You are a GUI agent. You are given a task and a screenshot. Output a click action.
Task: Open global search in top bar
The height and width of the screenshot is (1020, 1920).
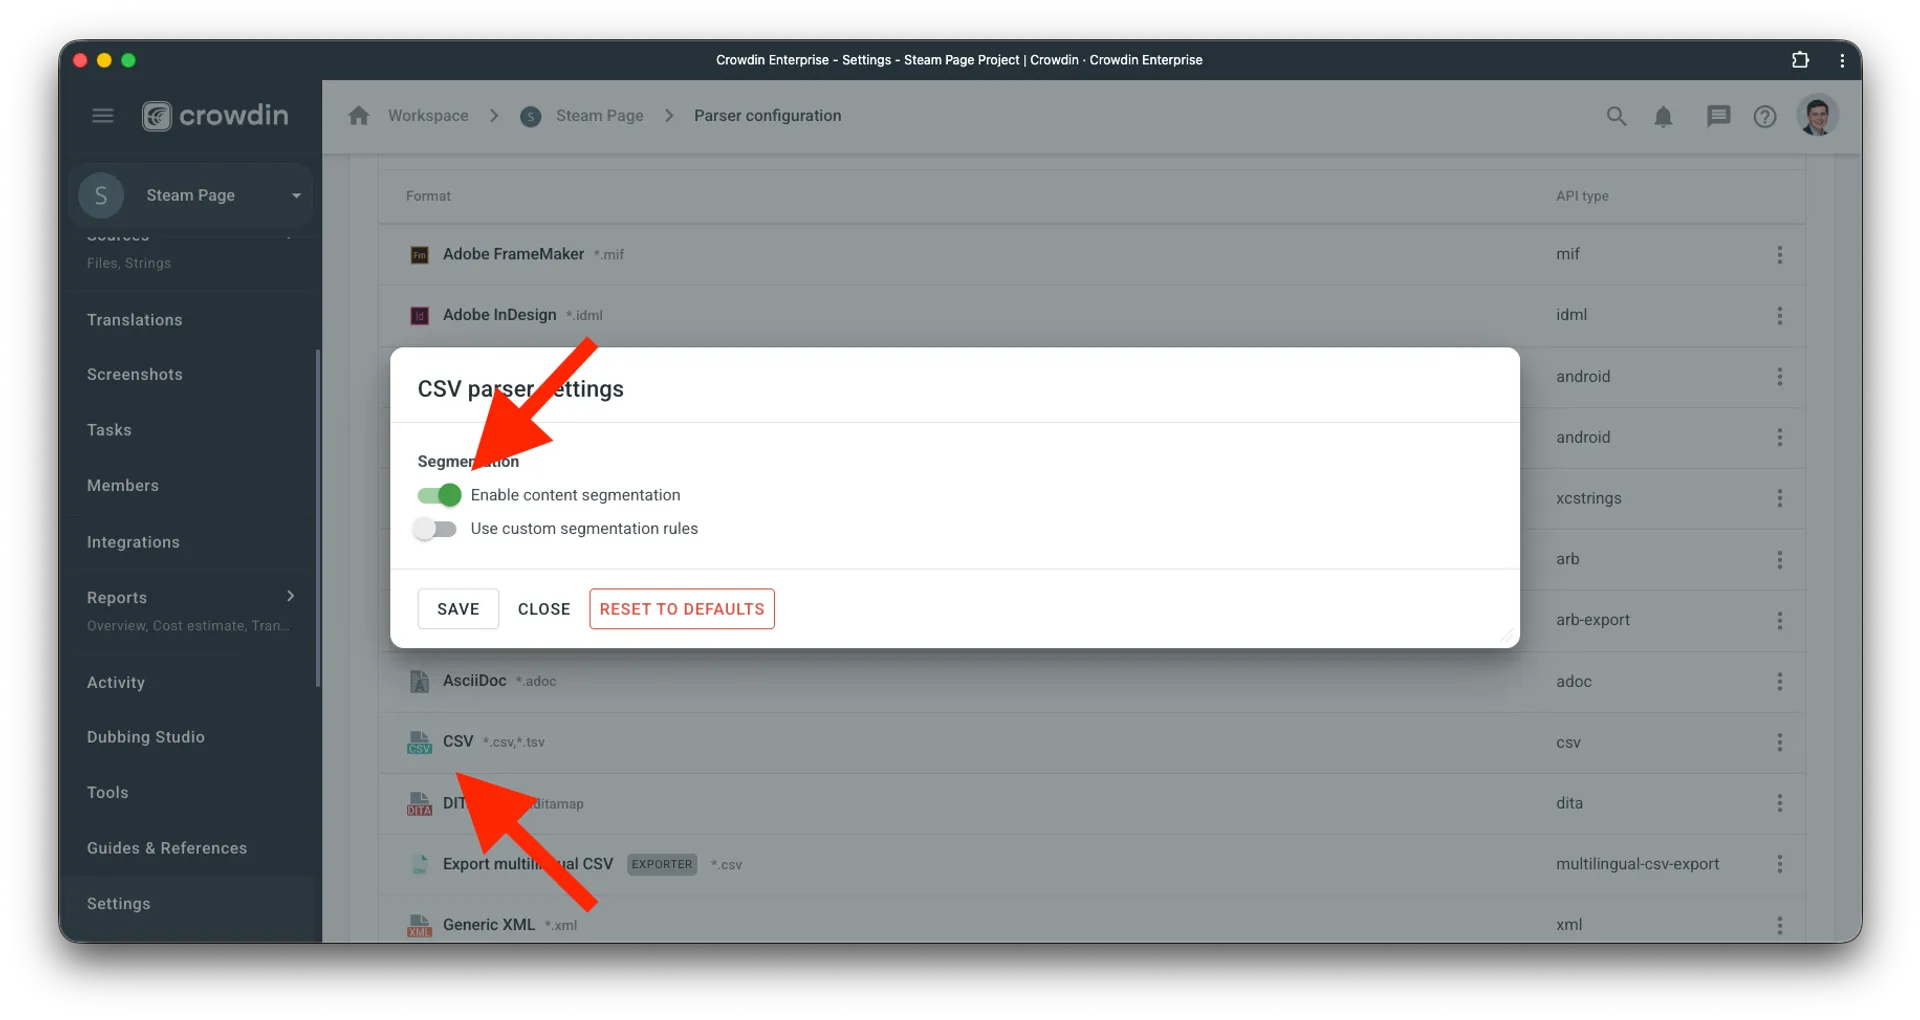point(1616,116)
